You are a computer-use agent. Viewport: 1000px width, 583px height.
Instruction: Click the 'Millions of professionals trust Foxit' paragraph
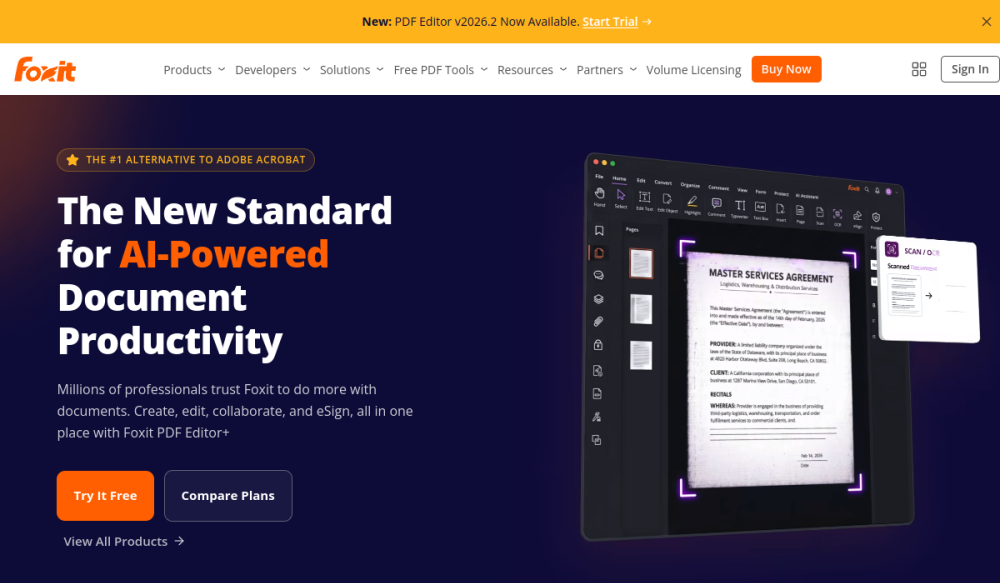click(x=235, y=411)
